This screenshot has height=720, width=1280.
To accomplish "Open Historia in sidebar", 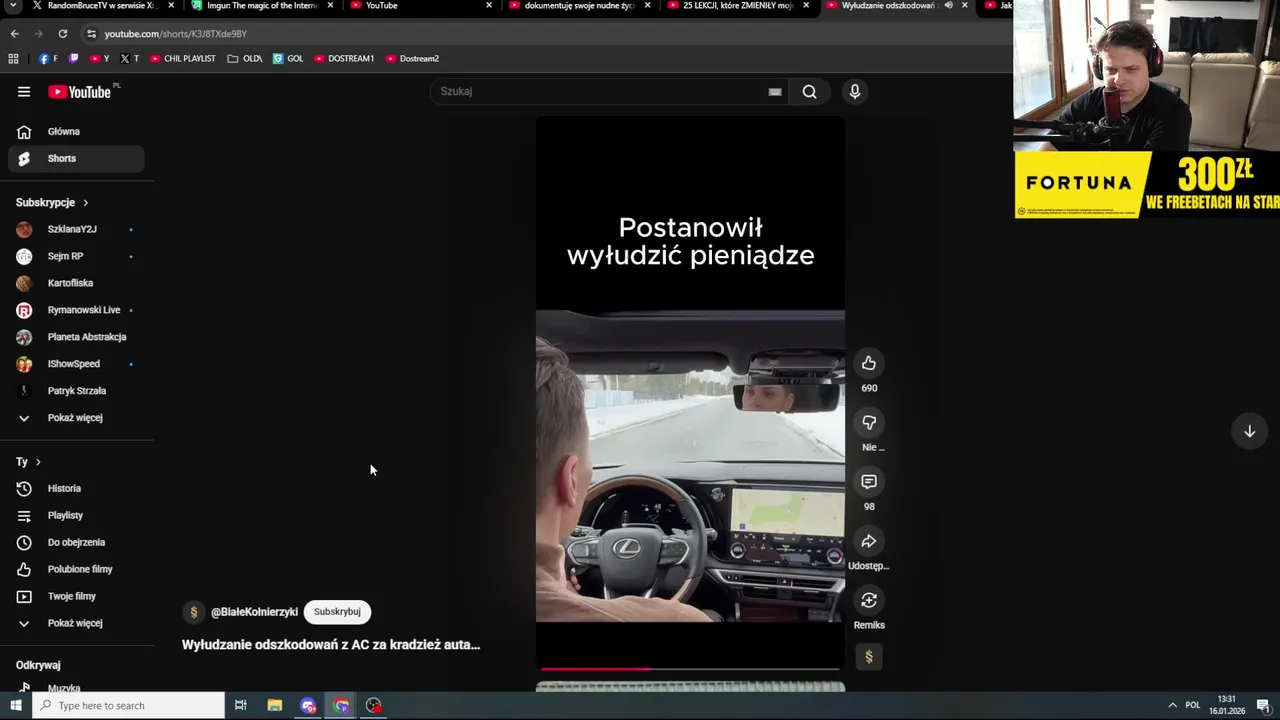I will [x=76, y=489].
